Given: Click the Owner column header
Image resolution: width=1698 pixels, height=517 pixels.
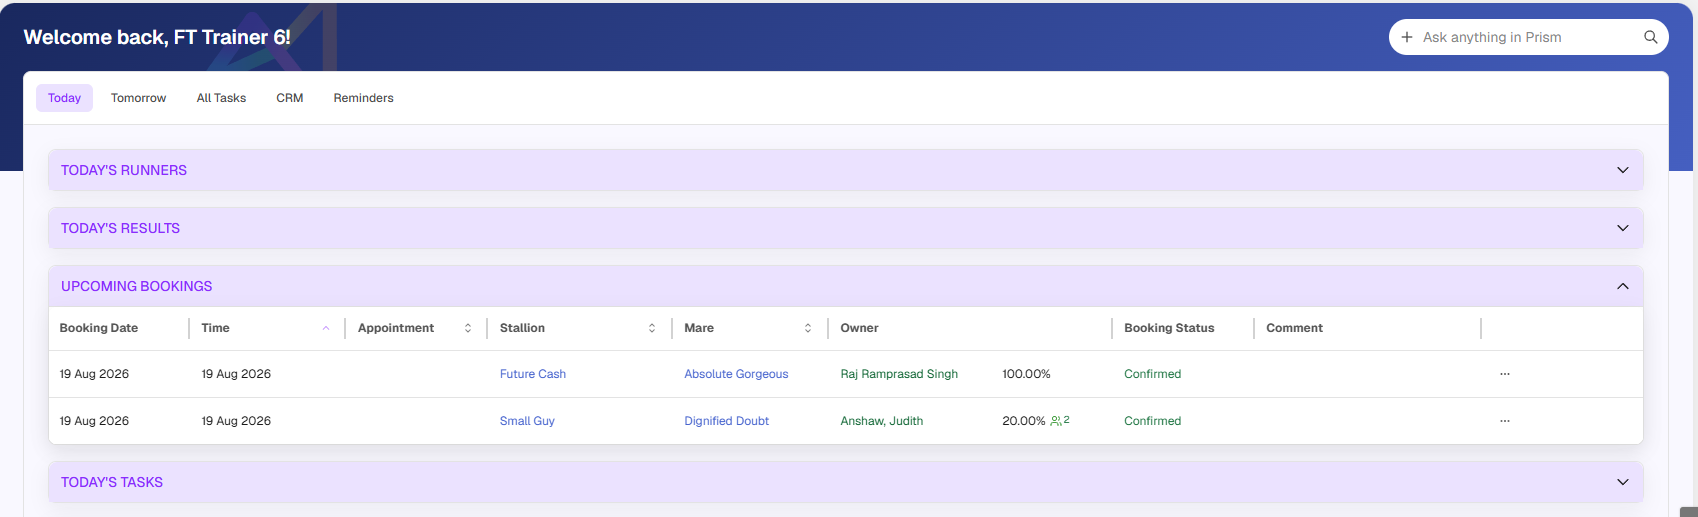Looking at the screenshot, I should pyautogui.click(x=859, y=328).
